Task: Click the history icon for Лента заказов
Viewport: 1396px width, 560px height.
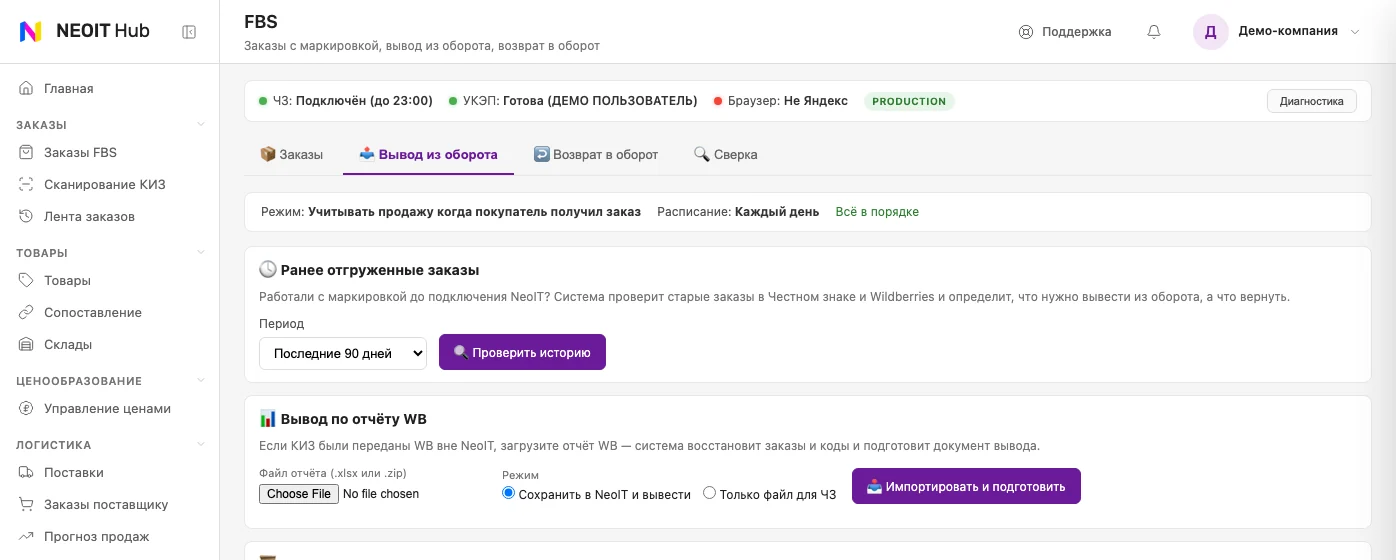Action: [x=26, y=216]
